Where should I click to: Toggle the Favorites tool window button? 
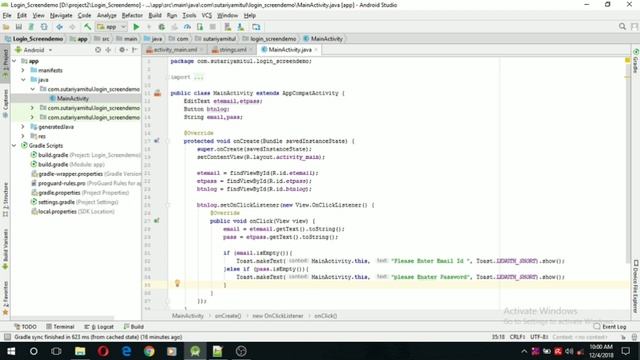tap(5, 298)
